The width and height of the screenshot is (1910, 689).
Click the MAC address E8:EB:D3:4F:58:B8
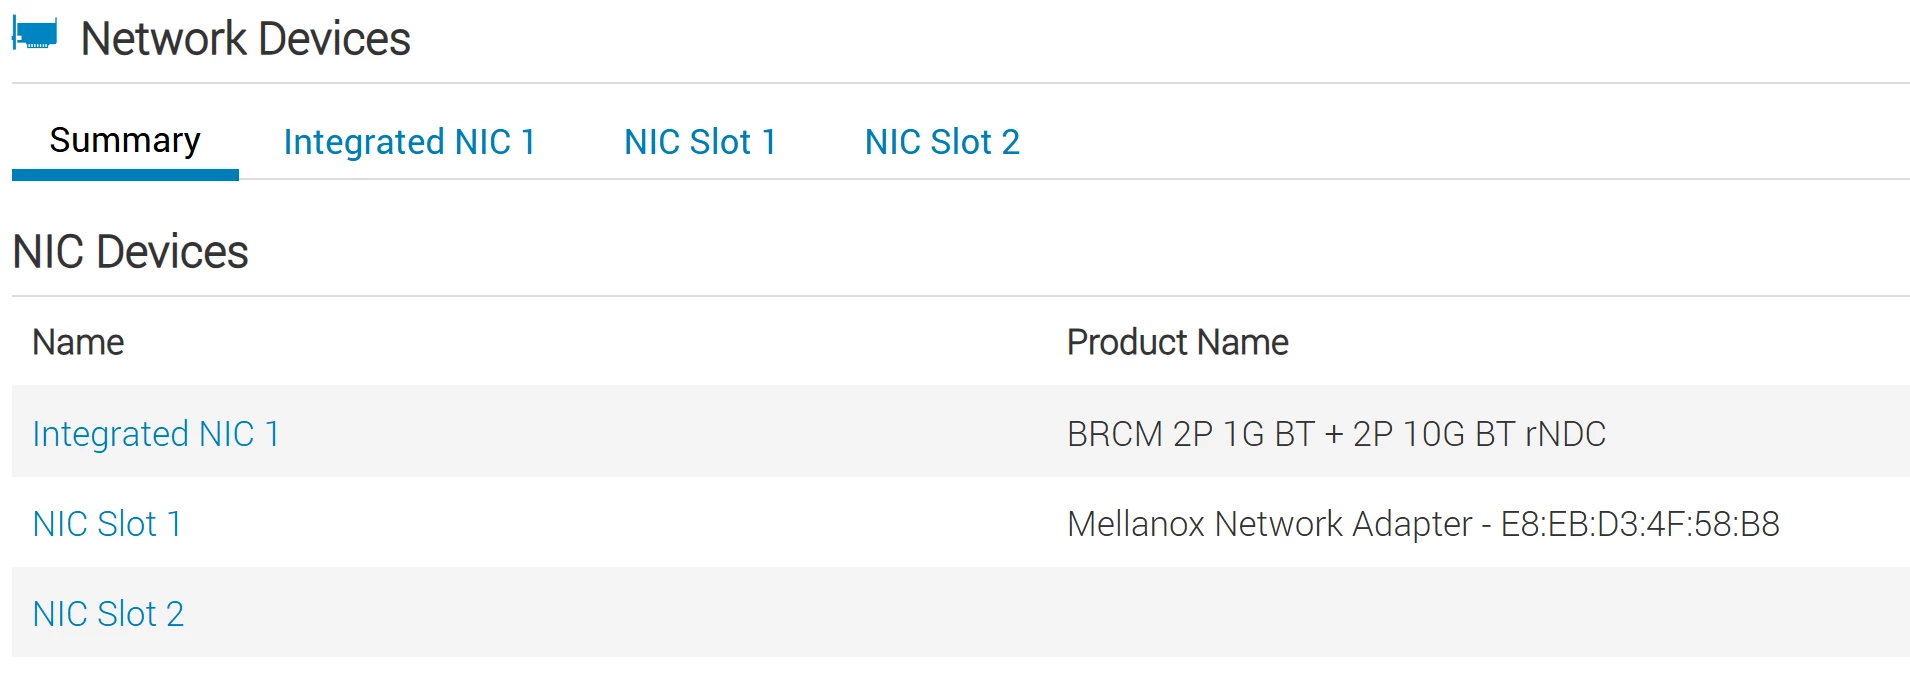click(x=1640, y=524)
